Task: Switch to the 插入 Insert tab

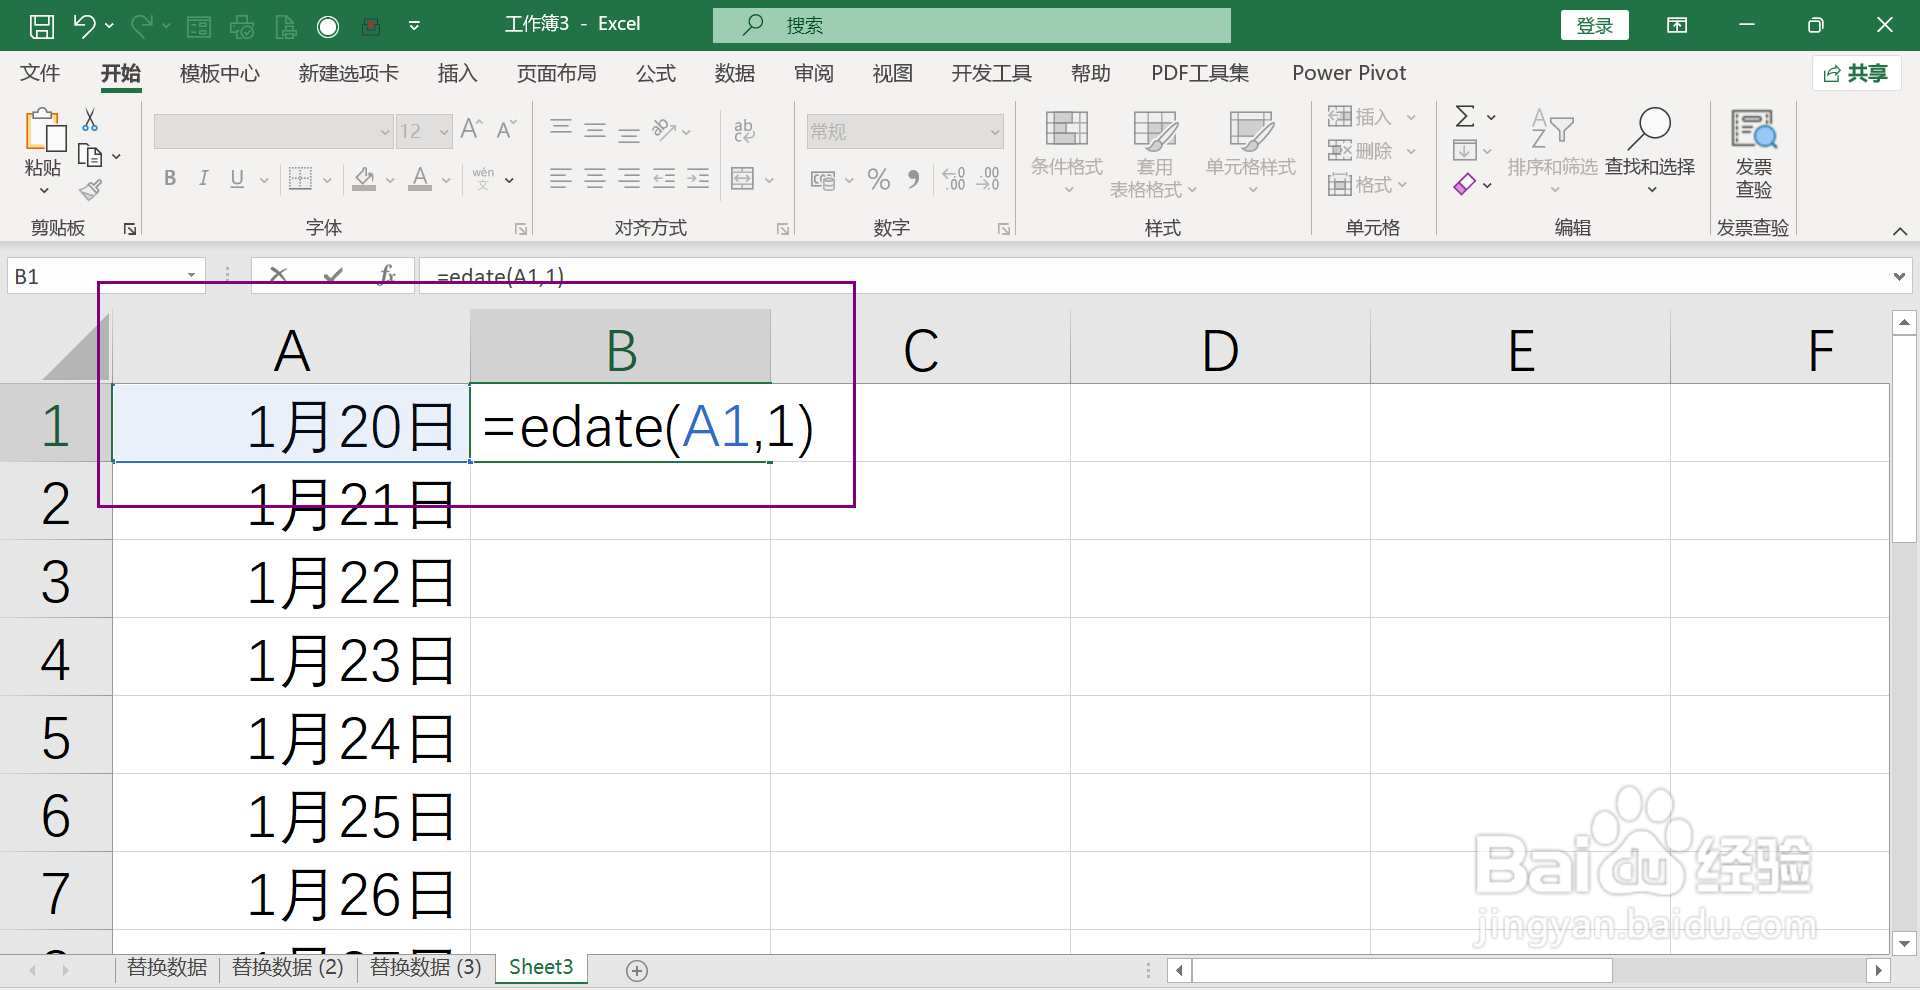Action: [x=457, y=73]
